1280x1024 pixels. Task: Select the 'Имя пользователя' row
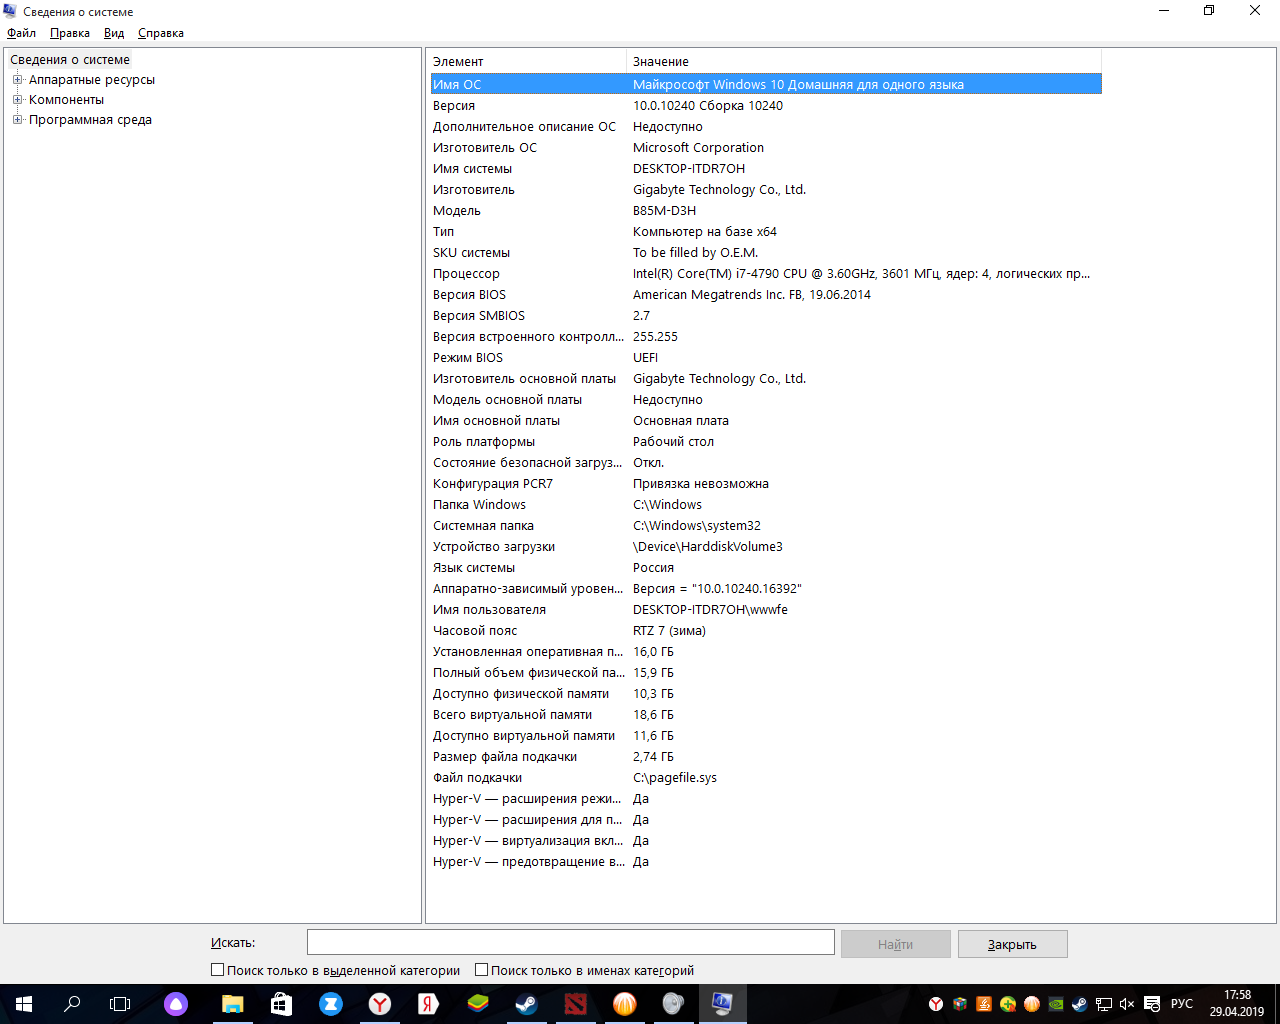tap(766, 609)
